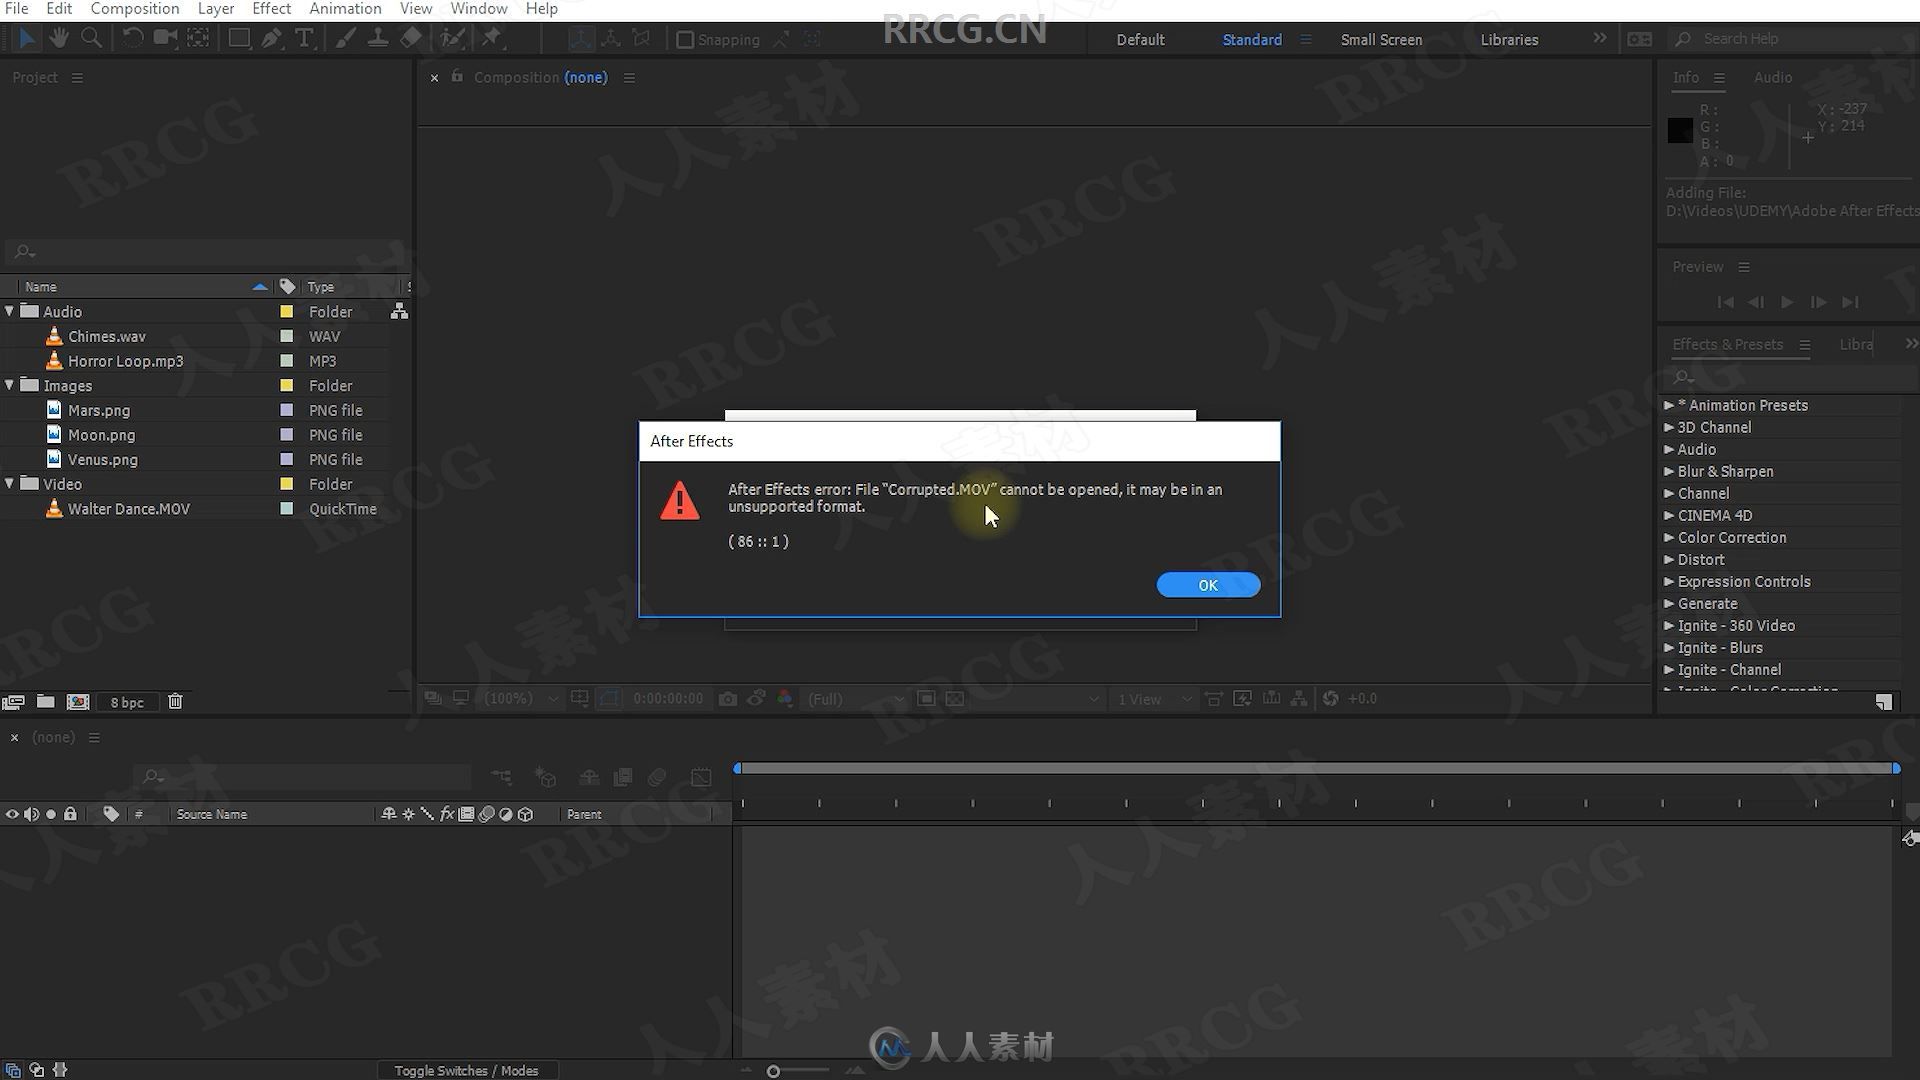This screenshot has width=1920, height=1080.
Task: Toggle motion blur enable in timeline
Action: [x=657, y=777]
